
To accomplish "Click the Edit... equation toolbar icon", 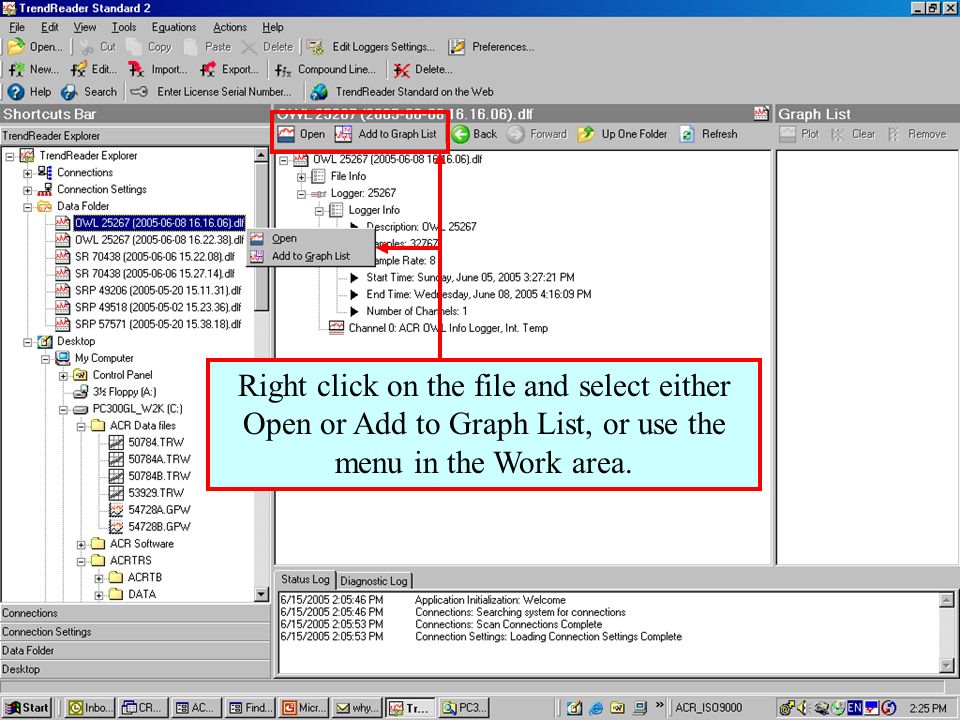I will click(78, 69).
